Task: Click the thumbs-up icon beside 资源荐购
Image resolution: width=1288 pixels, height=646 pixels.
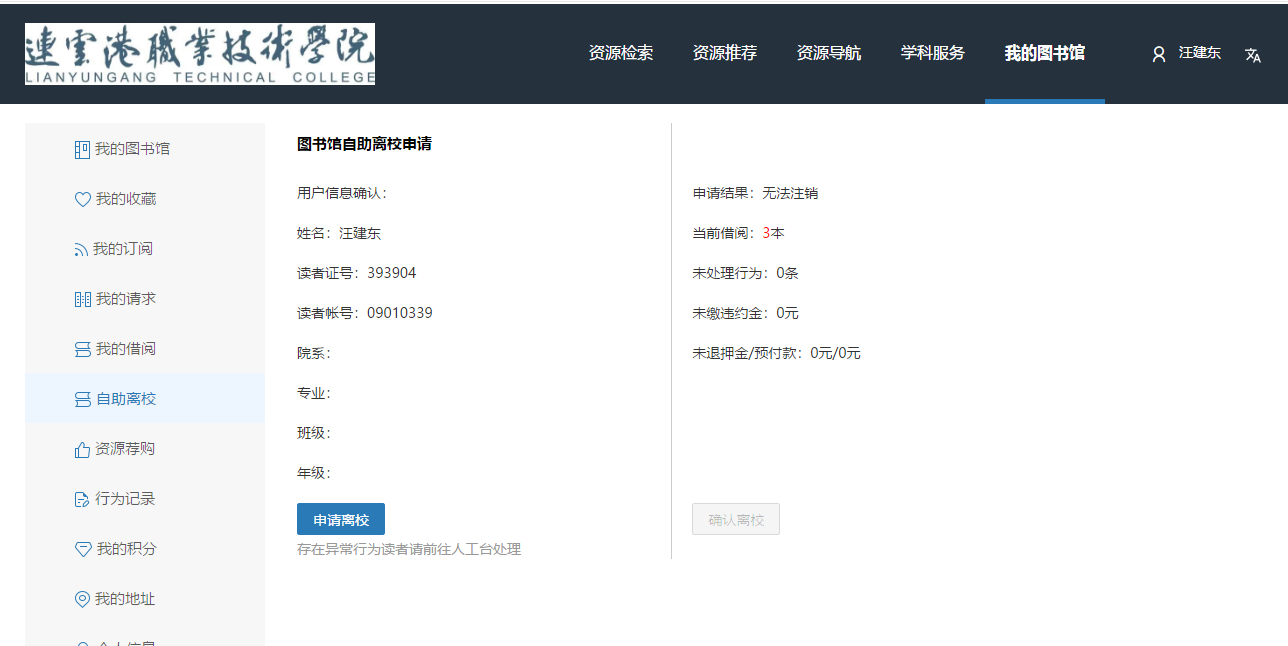Action: [x=82, y=449]
